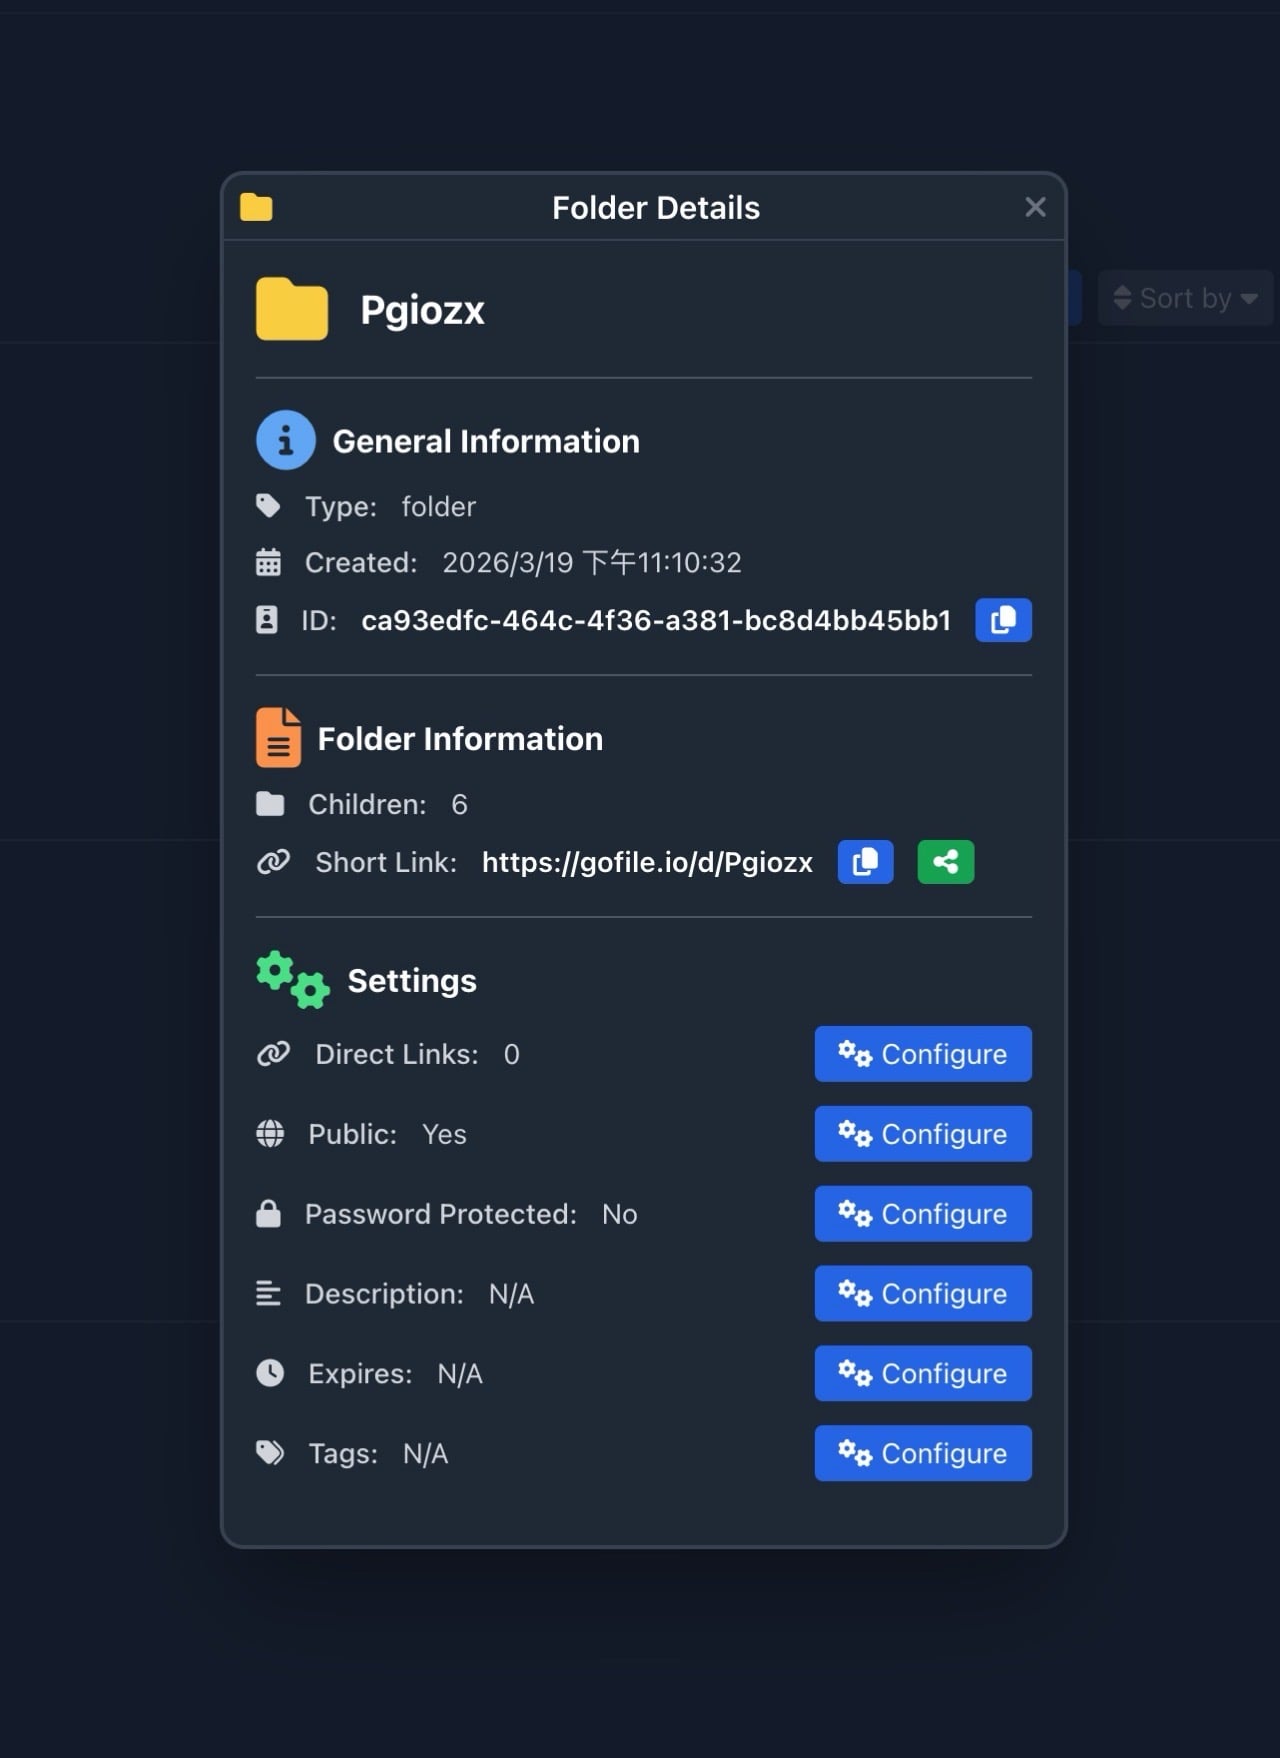Viewport: 1280px width, 1758px height.
Task: Click the green share link icon
Action: [945, 862]
